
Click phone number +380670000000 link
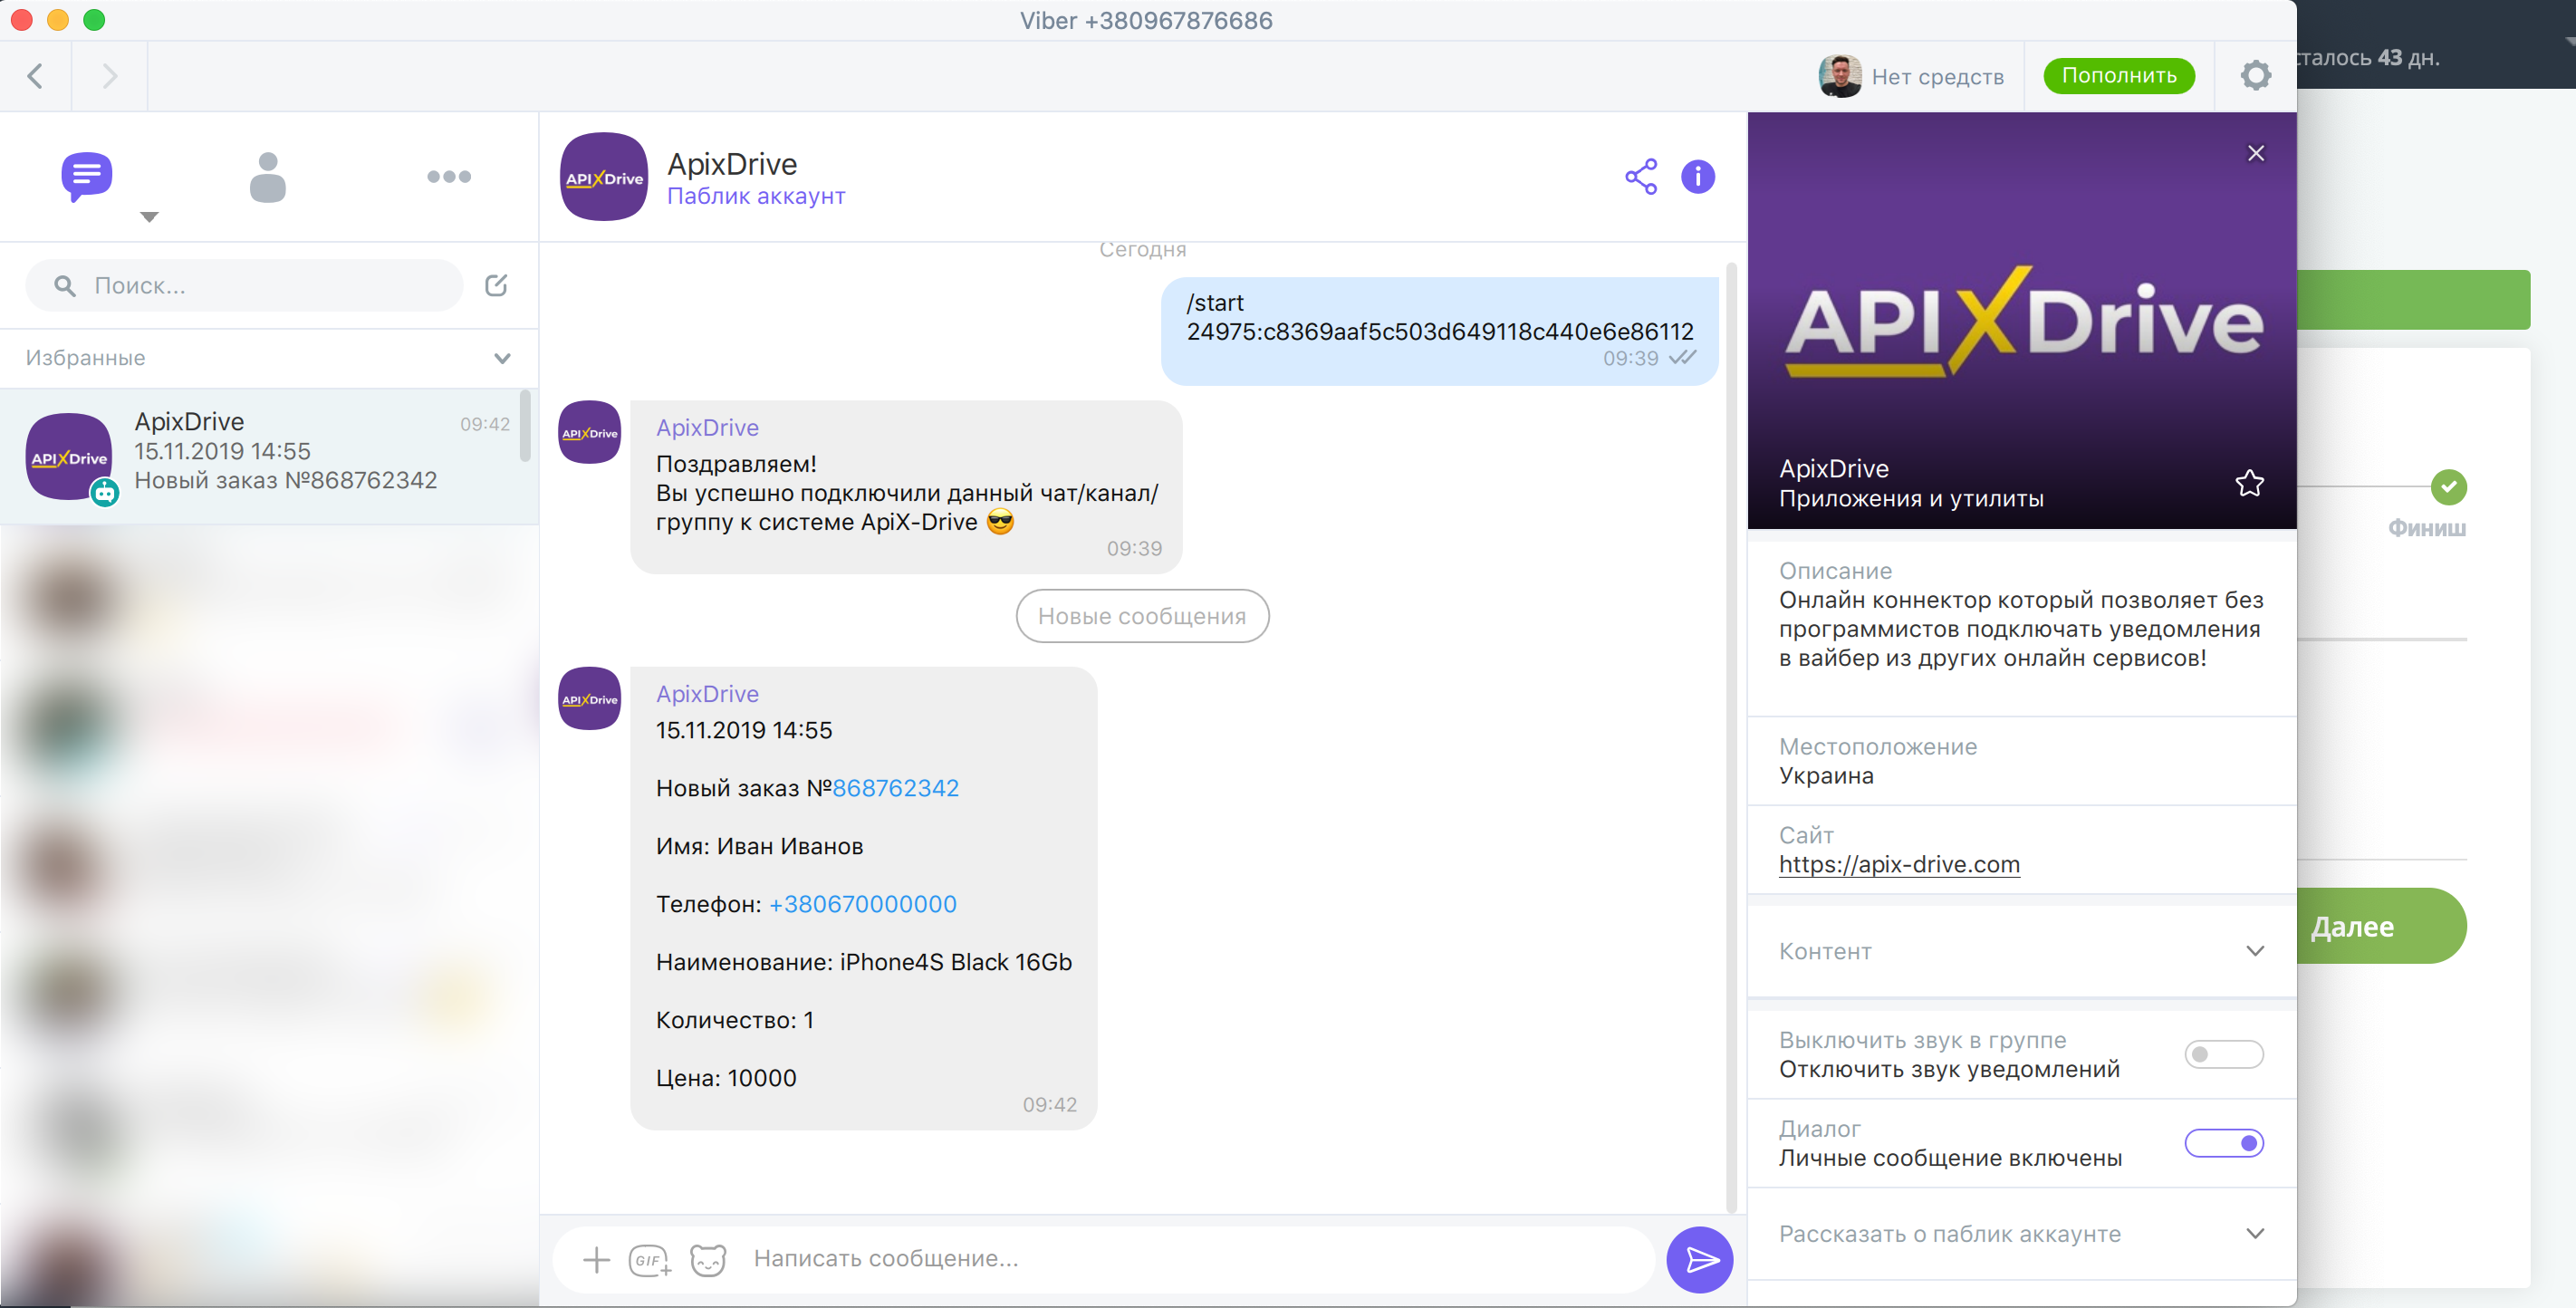[x=862, y=904]
